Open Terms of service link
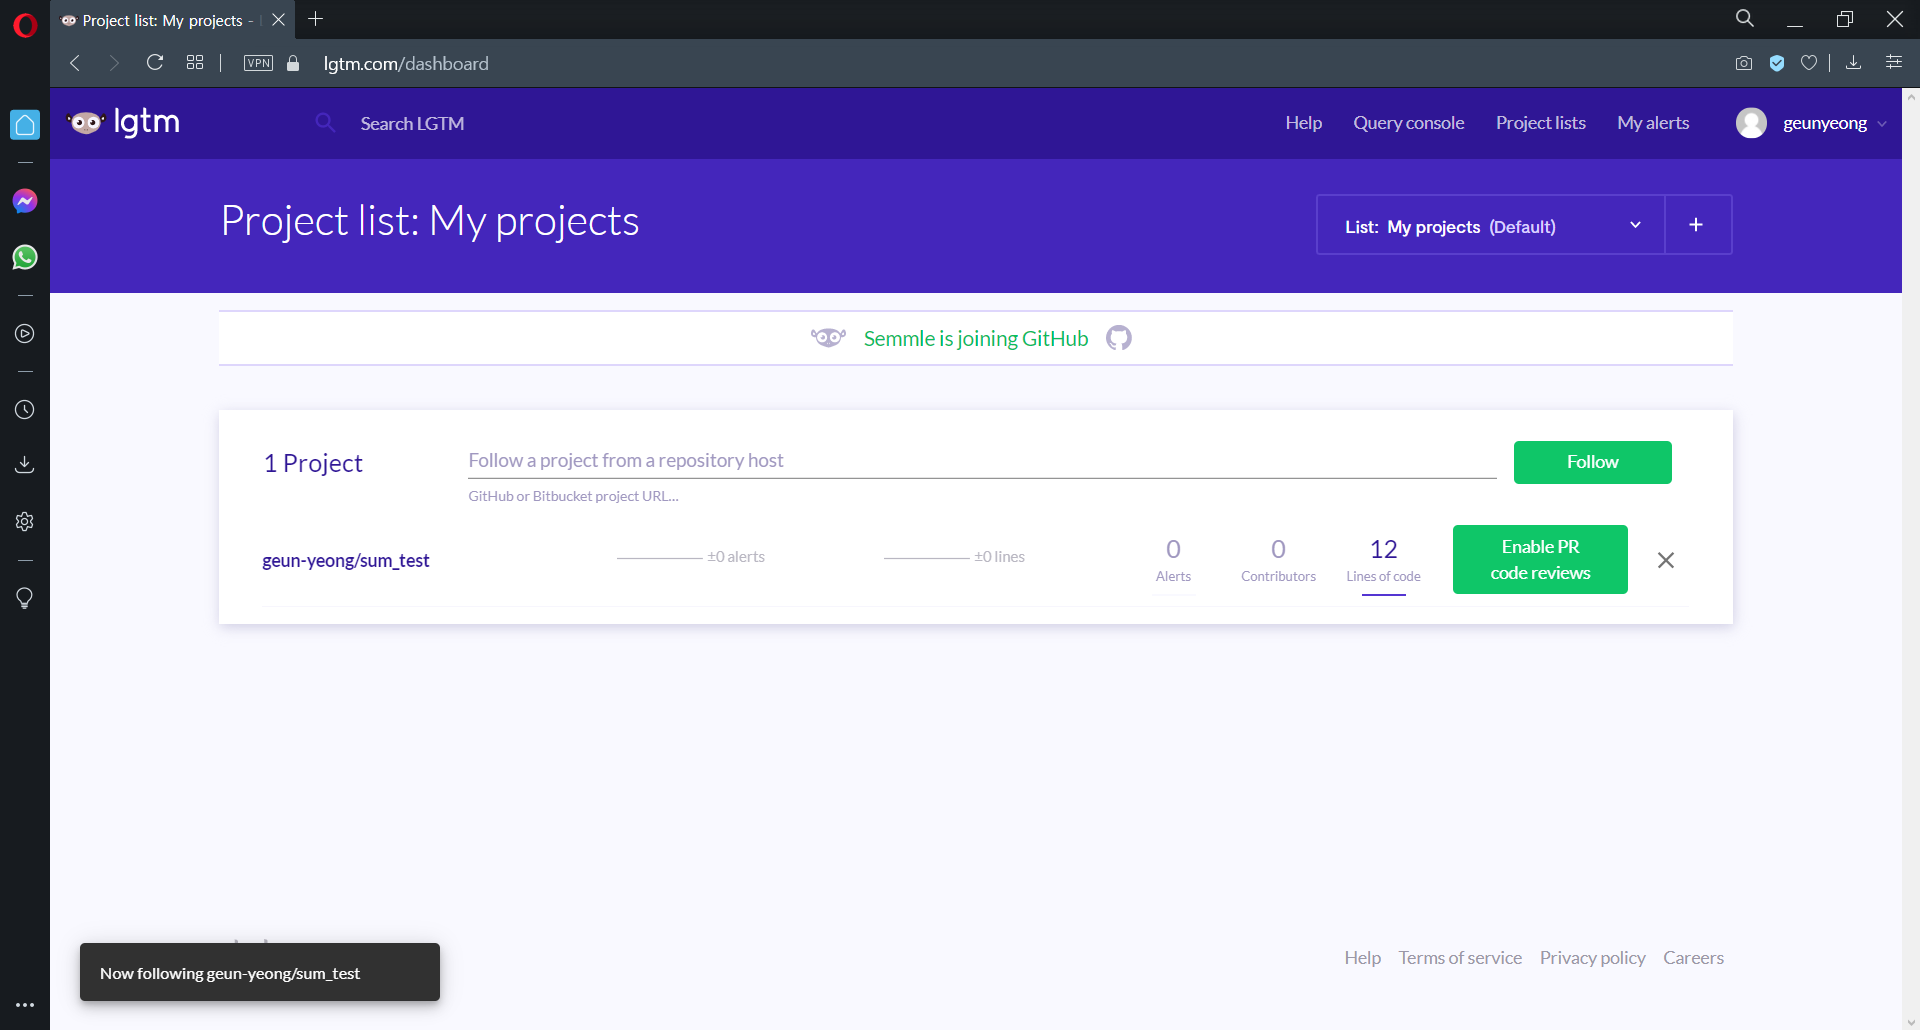Viewport: 1920px width, 1030px height. pyautogui.click(x=1460, y=958)
